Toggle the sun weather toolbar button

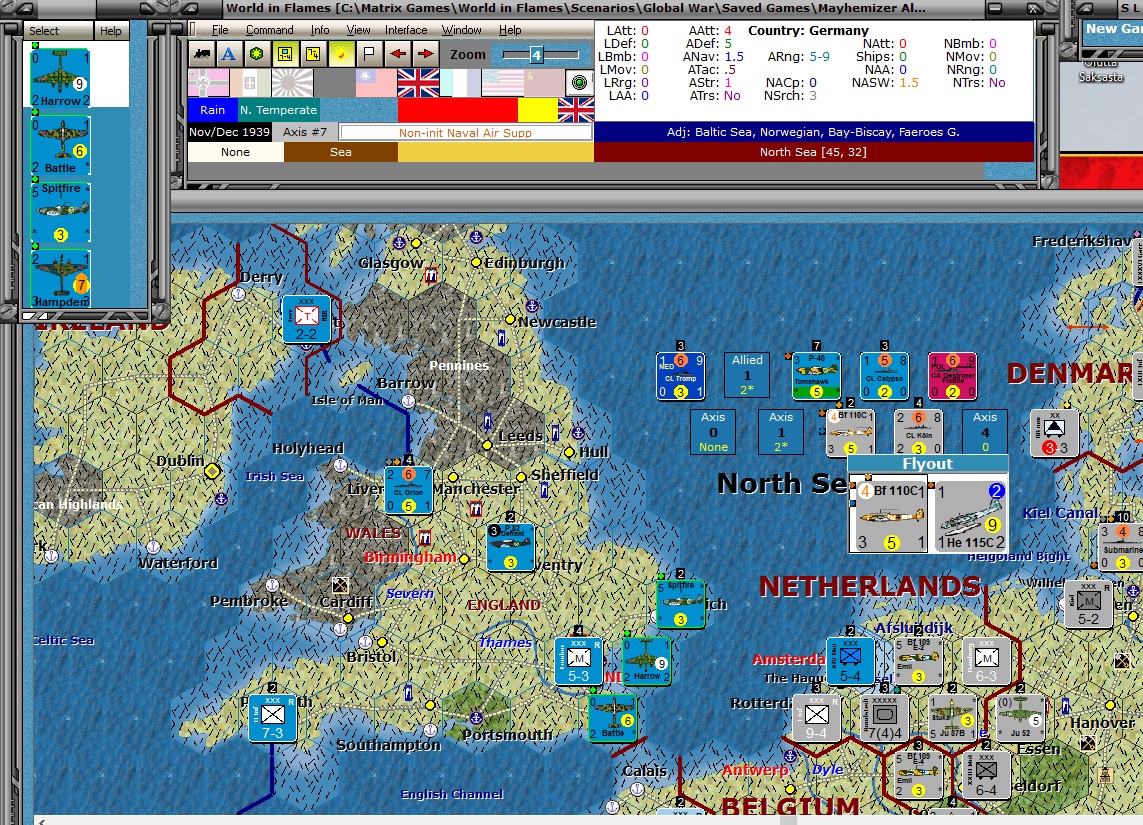(341, 54)
